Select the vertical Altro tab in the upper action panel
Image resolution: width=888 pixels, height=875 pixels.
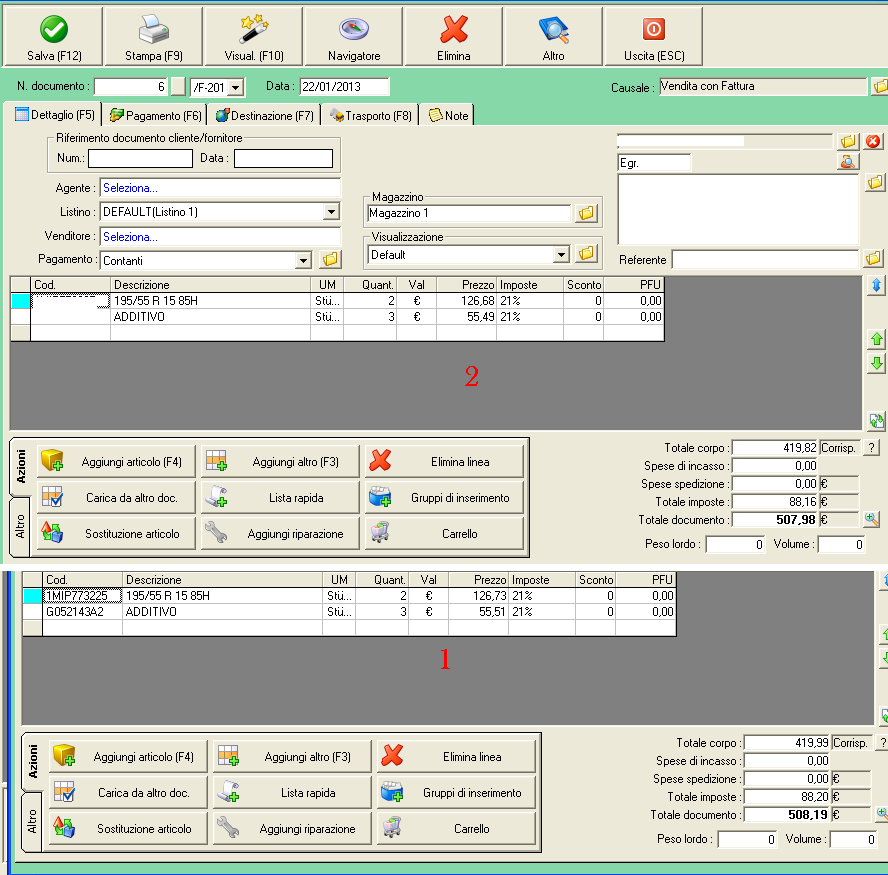click(x=20, y=527)
